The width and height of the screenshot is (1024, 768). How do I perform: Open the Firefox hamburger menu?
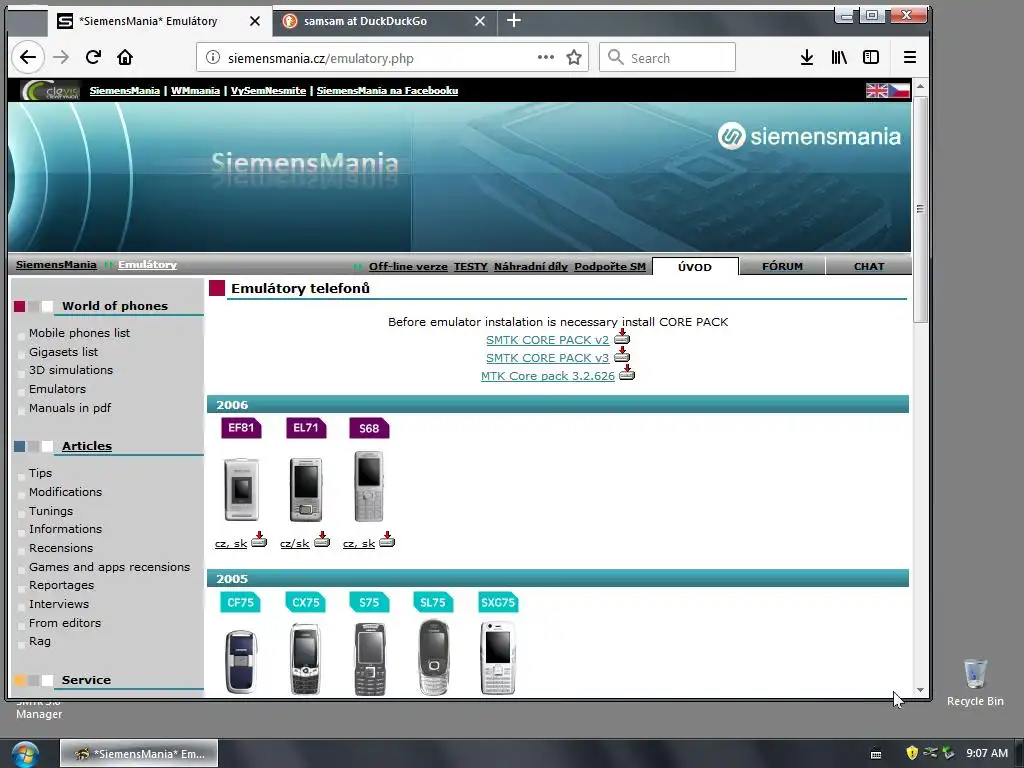[x=910, y=57]
